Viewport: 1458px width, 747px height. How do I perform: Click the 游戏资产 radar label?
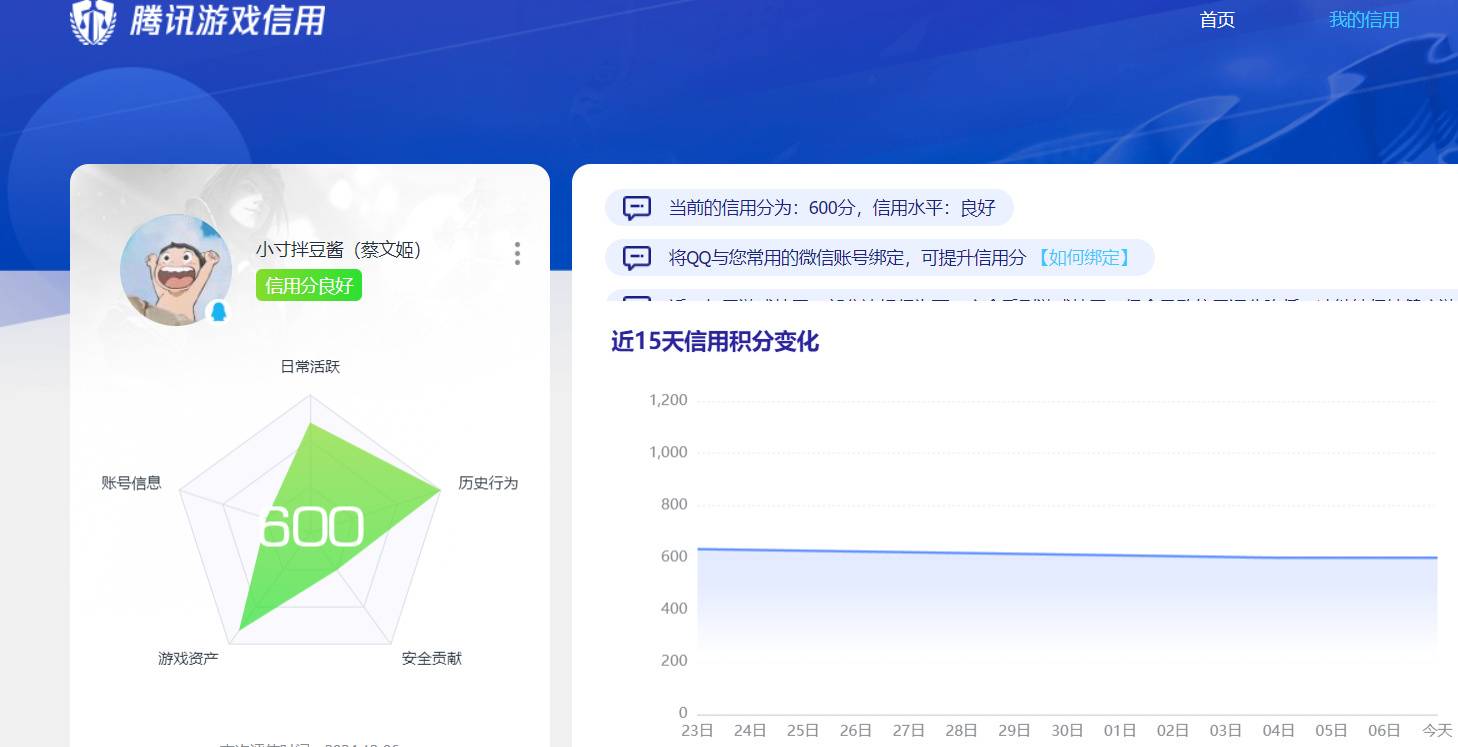[x=188, y=659]
